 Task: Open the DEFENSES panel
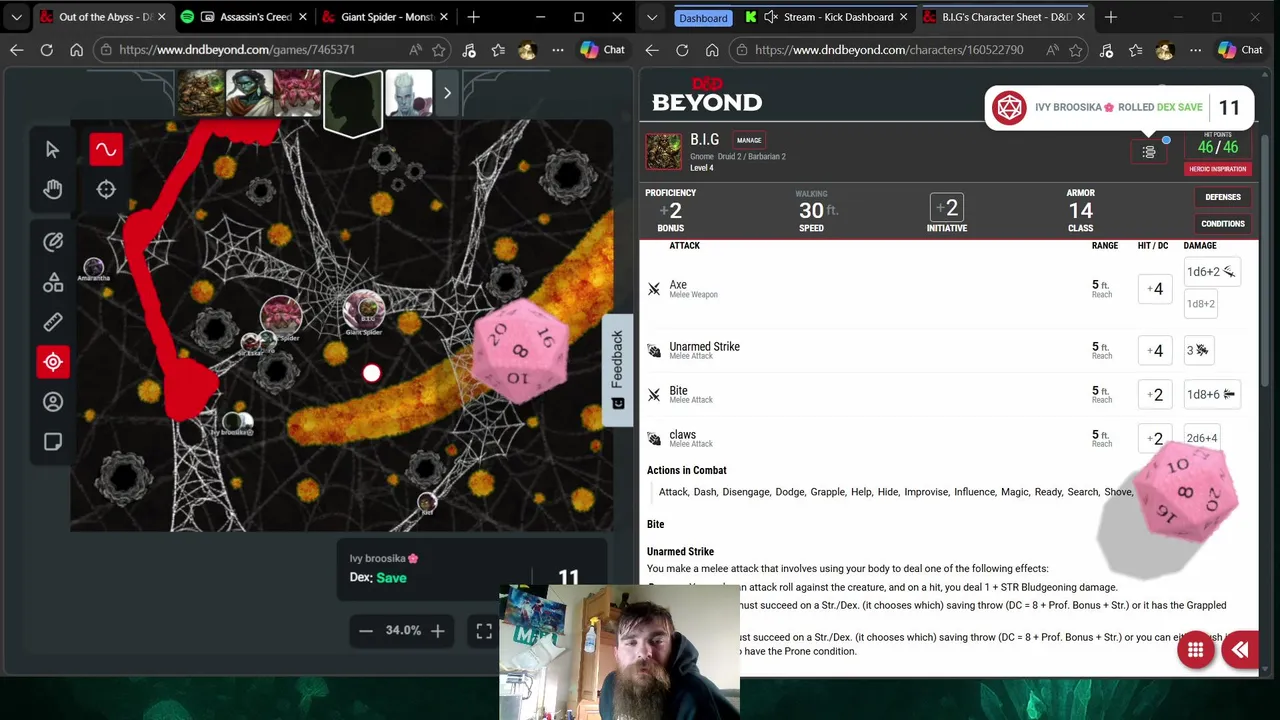[1222, 198]
